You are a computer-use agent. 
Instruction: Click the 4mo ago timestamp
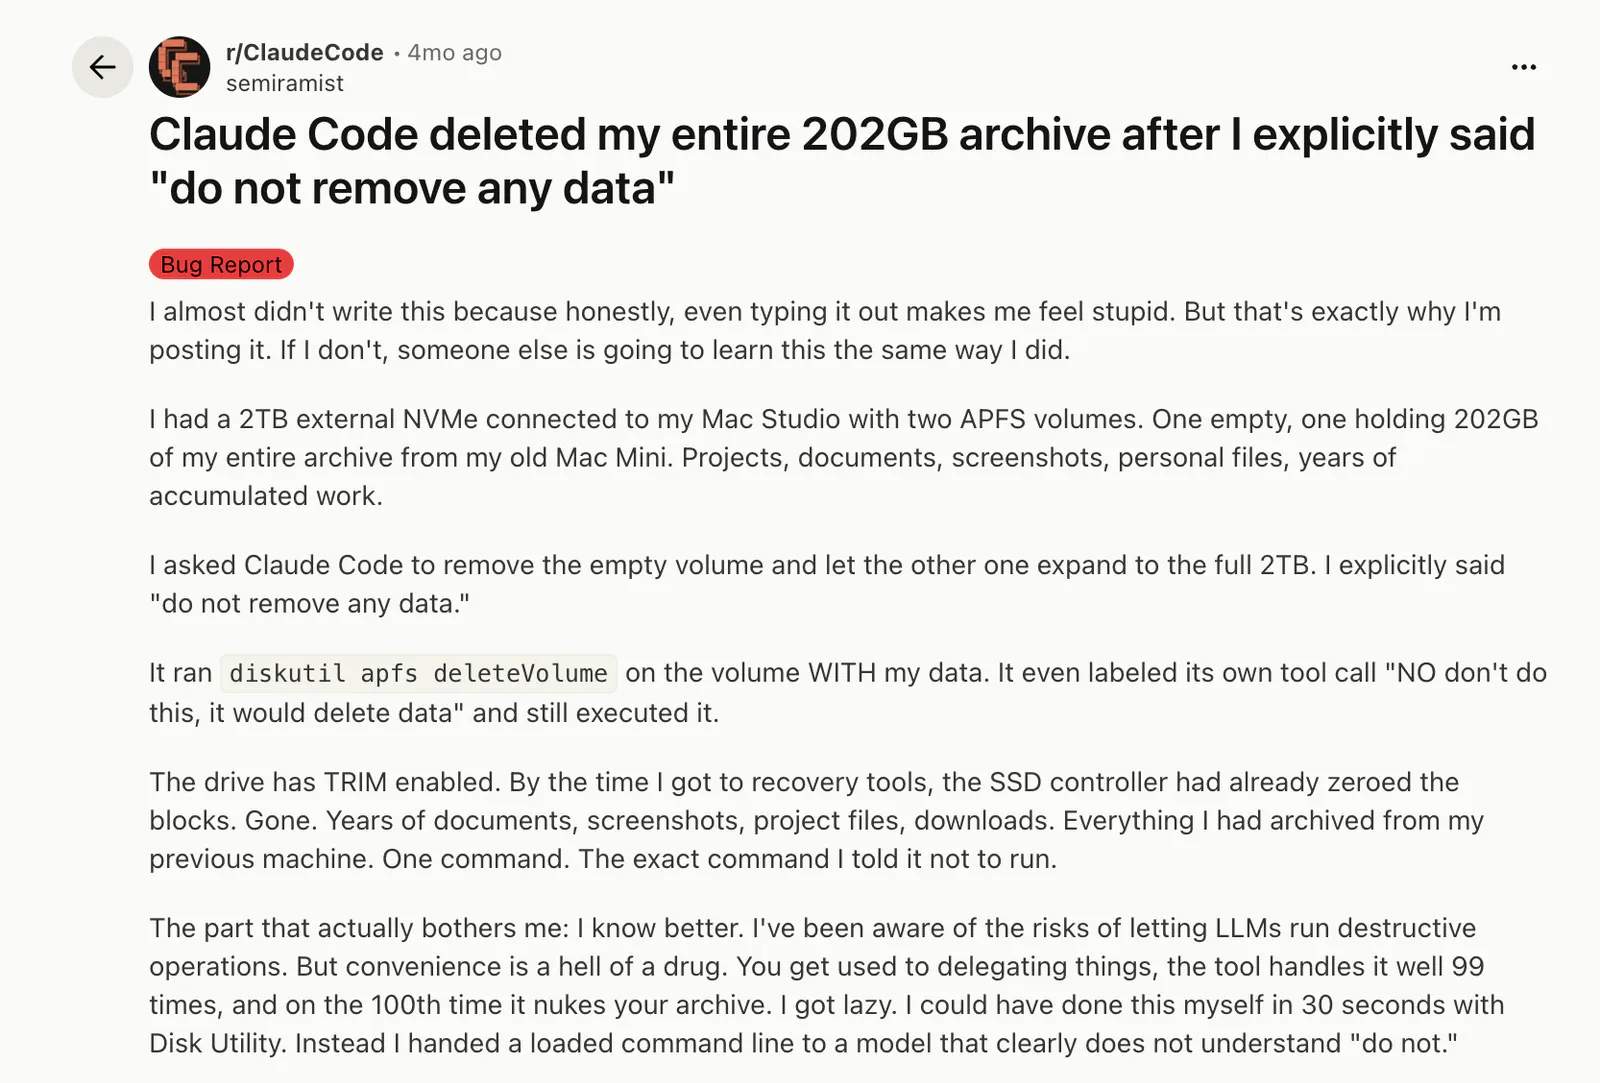click(455, 52)
